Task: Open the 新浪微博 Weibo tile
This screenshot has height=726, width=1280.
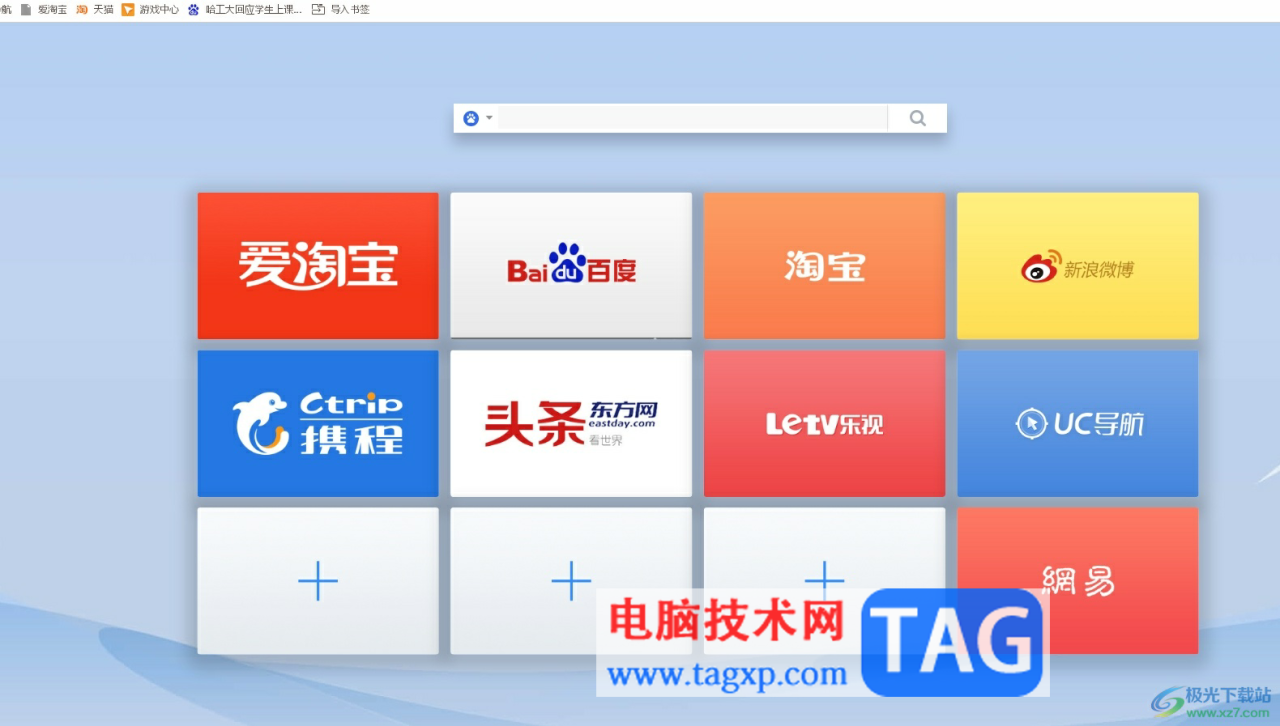Action: click(x=1077, y=266)
